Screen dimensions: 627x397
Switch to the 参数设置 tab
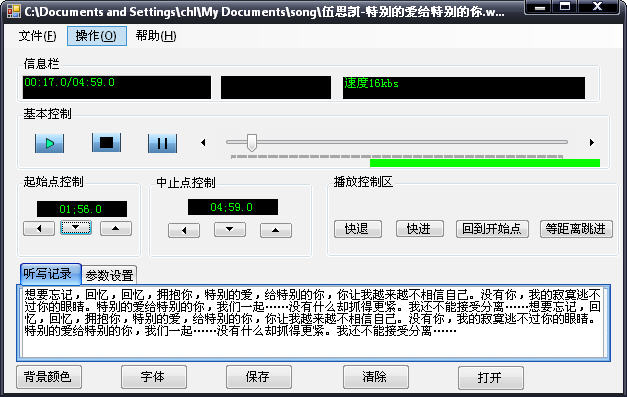coord(109,275)
